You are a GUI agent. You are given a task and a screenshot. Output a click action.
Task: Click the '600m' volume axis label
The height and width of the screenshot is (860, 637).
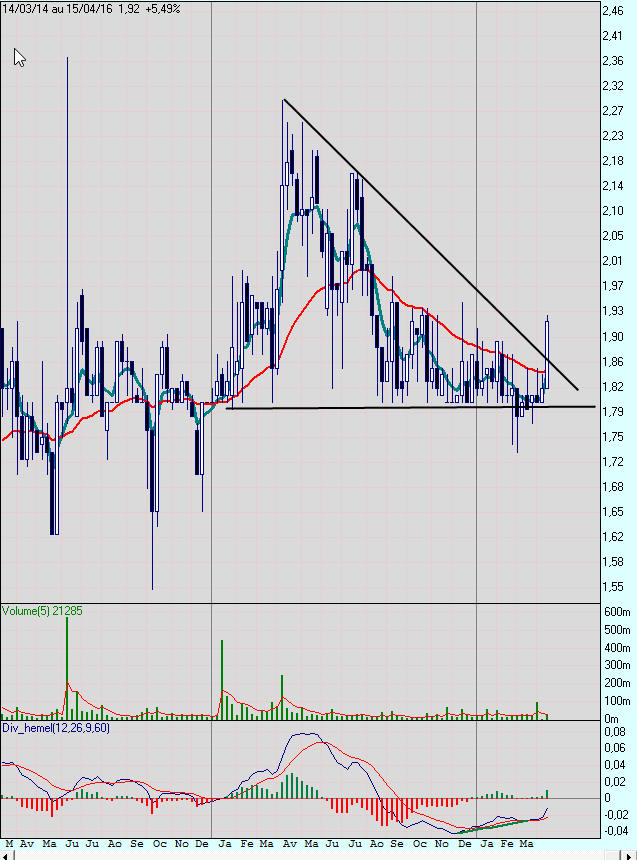click(x=617, y=612)
